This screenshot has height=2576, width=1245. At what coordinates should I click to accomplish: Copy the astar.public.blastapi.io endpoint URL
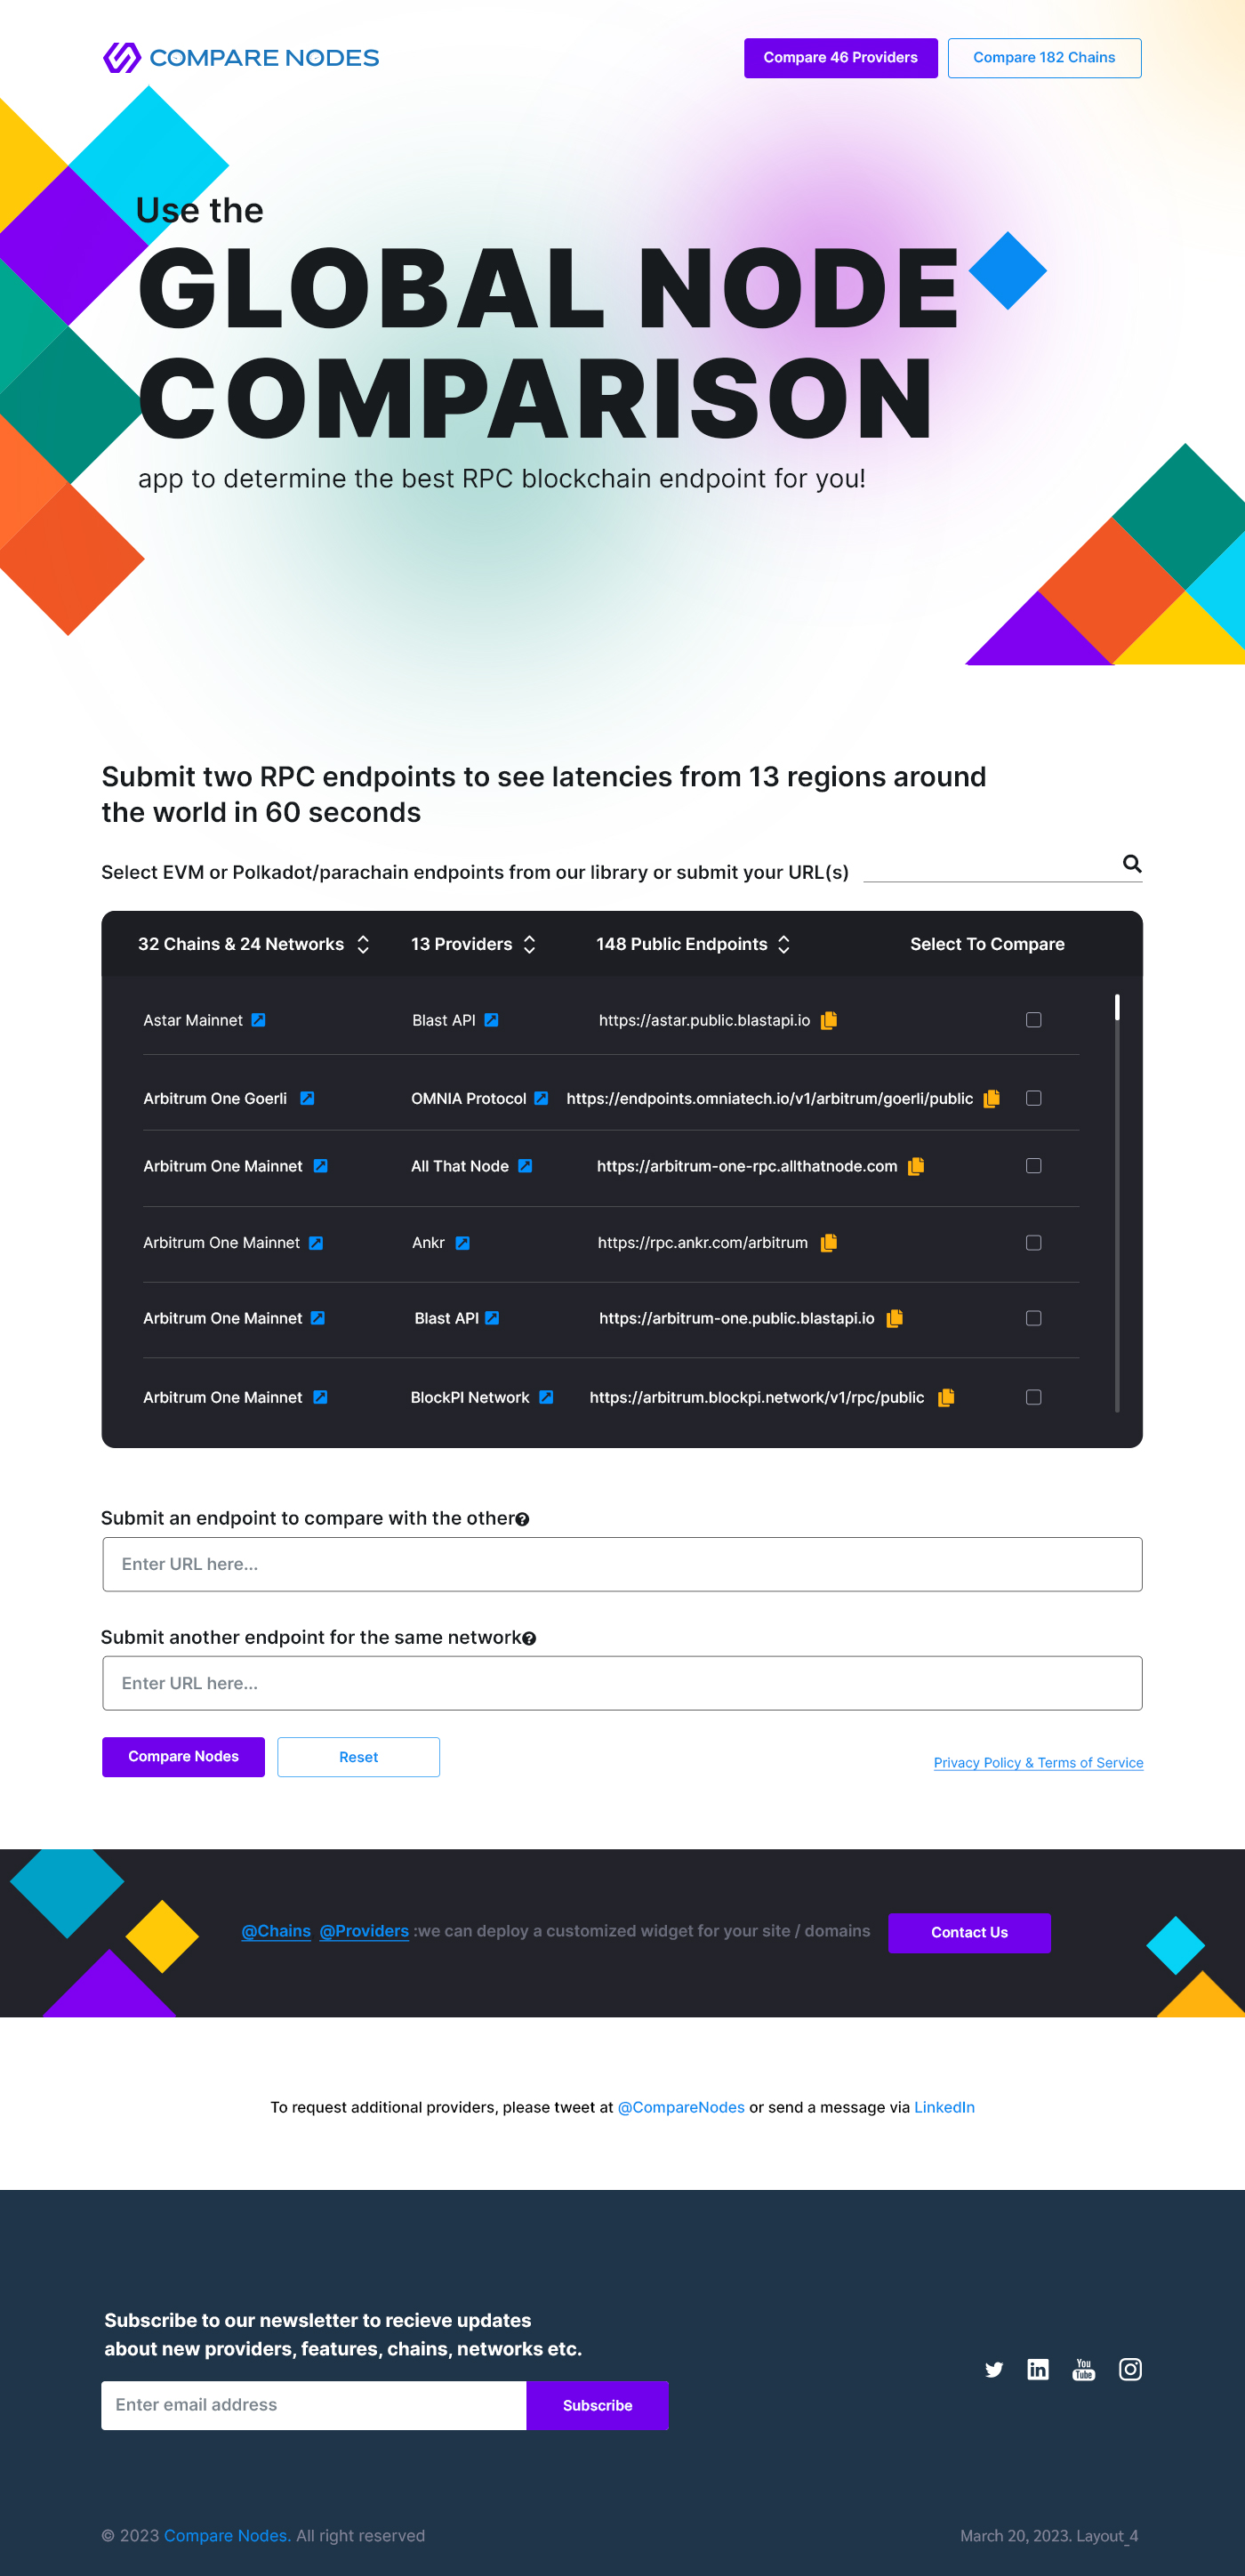(x=829, y=1020)
